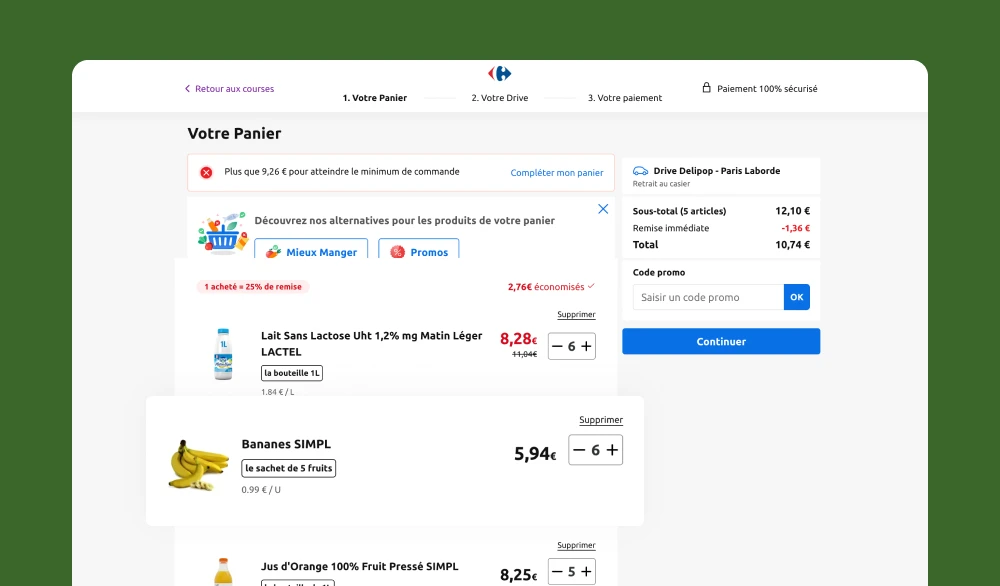Select step 3. Votre paiement
Image resolution: width=1000 pixels, height=586 pixels.
624,98
